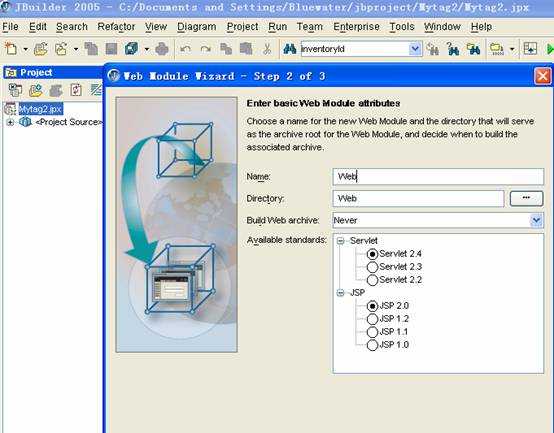Click the Reopen file toolbar icon
Viewport: 554px width, 433px height.
[61, 49]
